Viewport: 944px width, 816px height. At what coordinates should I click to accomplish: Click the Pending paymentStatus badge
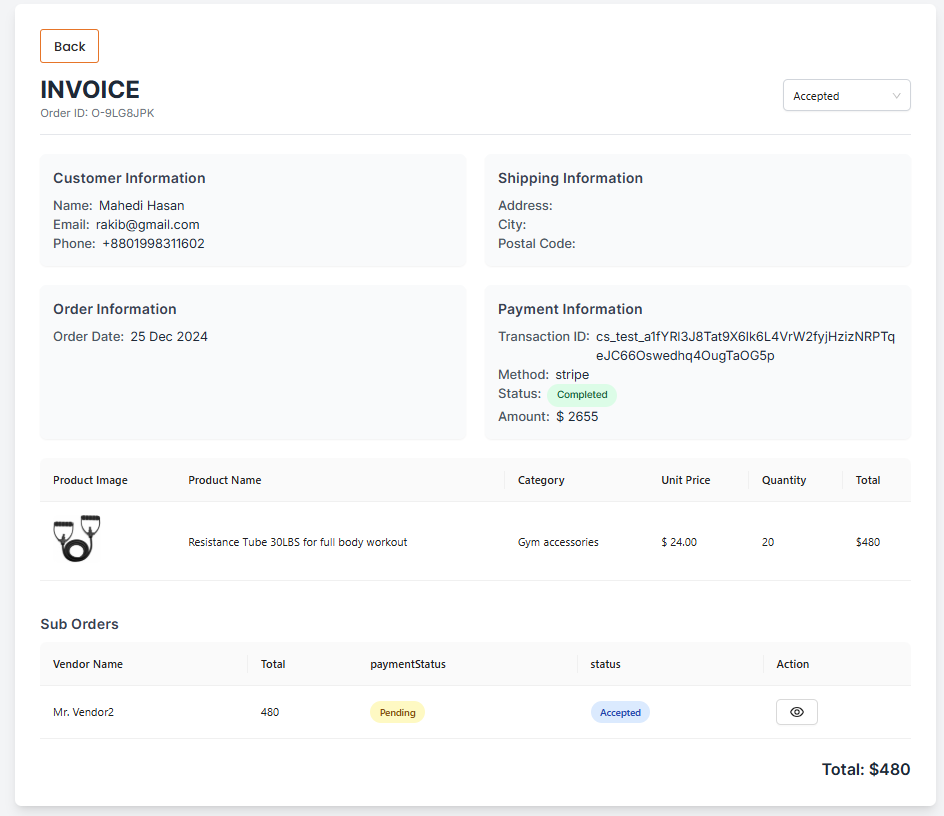pos(397,713)
